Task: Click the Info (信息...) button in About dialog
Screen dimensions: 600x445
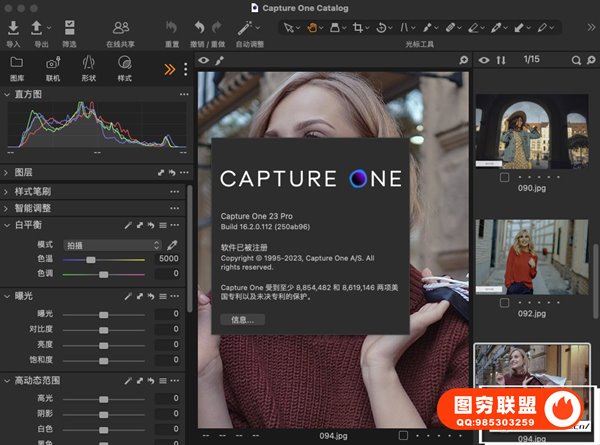Action: (x=242, y=320)
